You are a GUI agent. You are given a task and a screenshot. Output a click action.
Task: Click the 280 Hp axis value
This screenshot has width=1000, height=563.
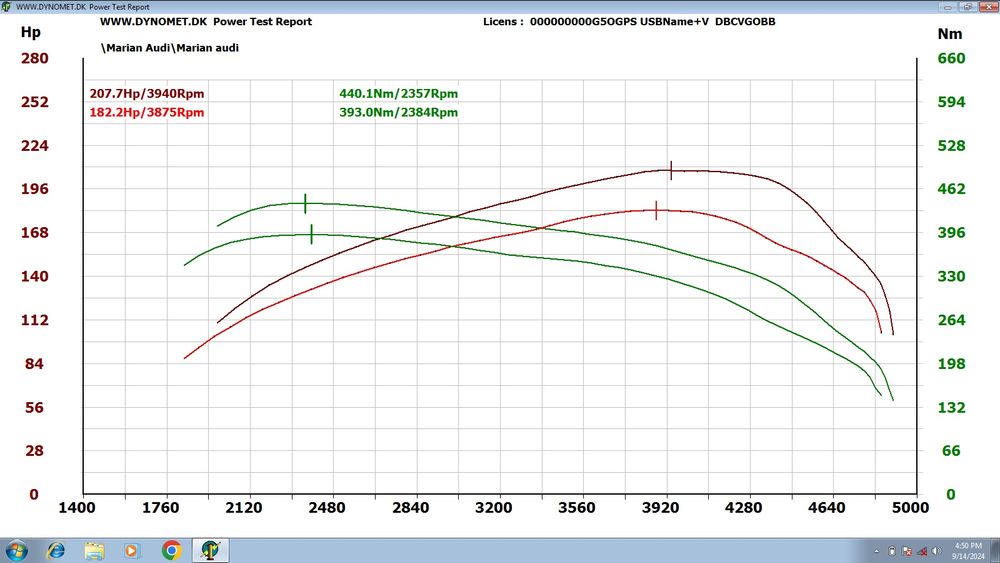coord(34,59)
